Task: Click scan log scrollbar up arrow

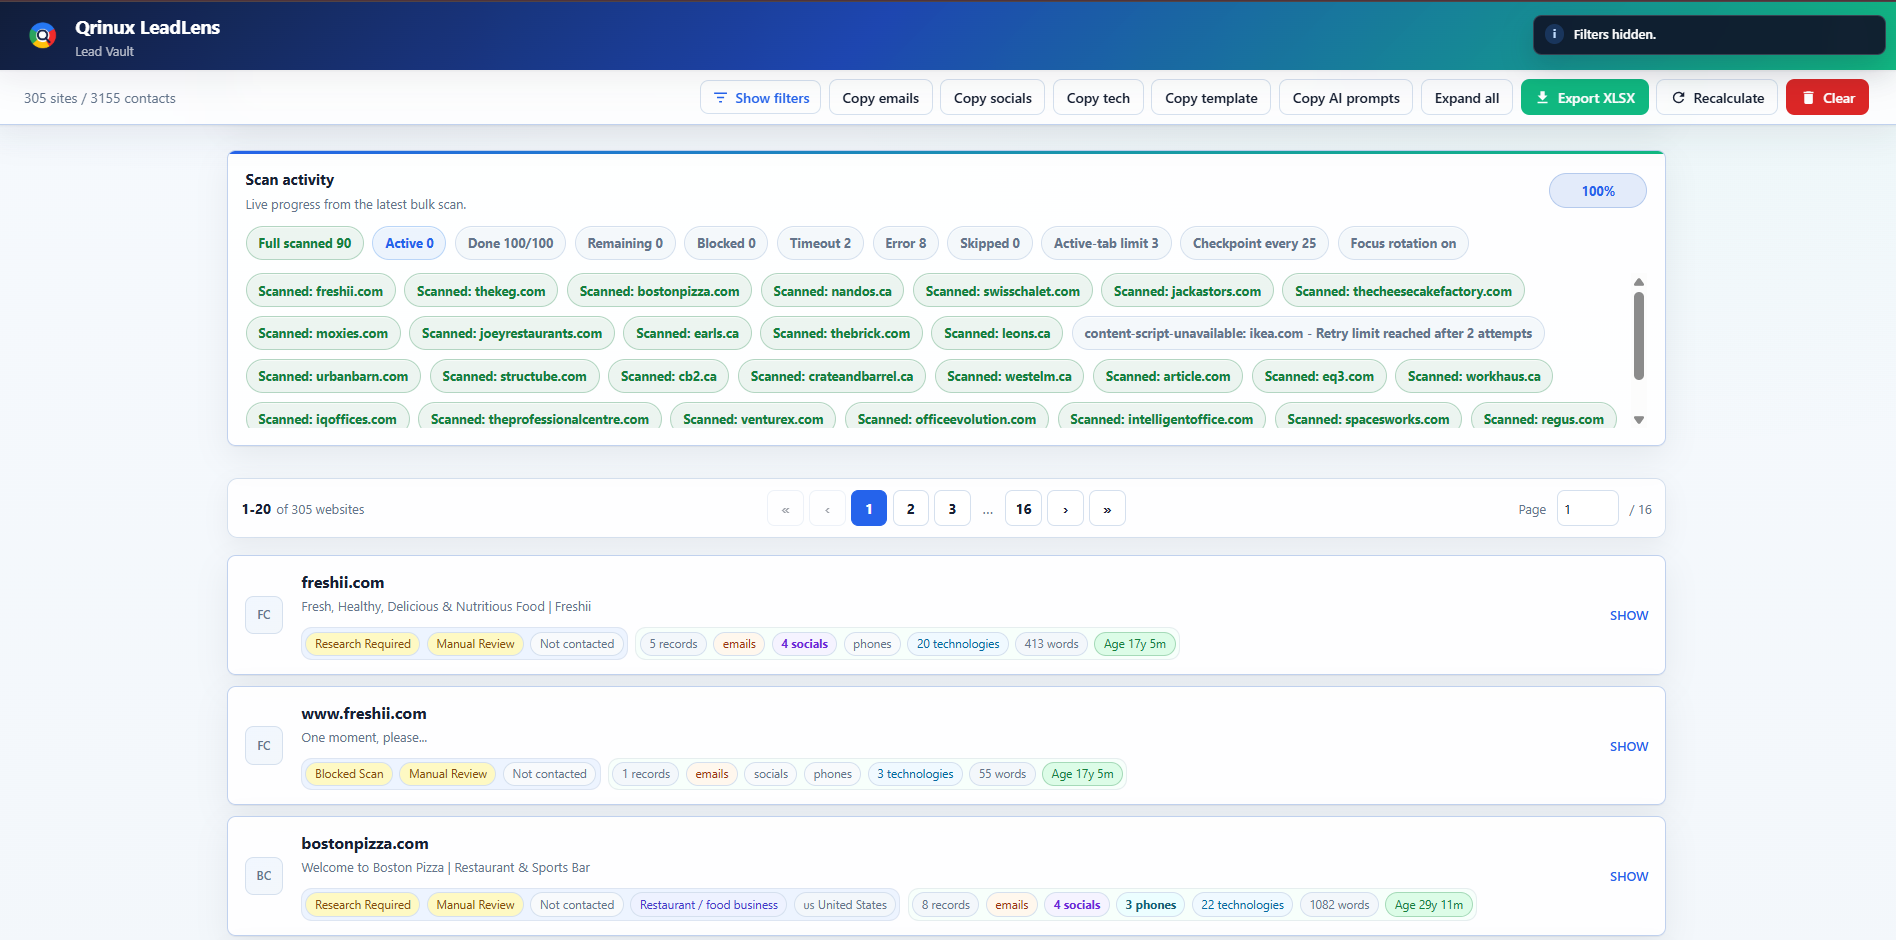Action: pyautogui.click(x=1639, y=282)
